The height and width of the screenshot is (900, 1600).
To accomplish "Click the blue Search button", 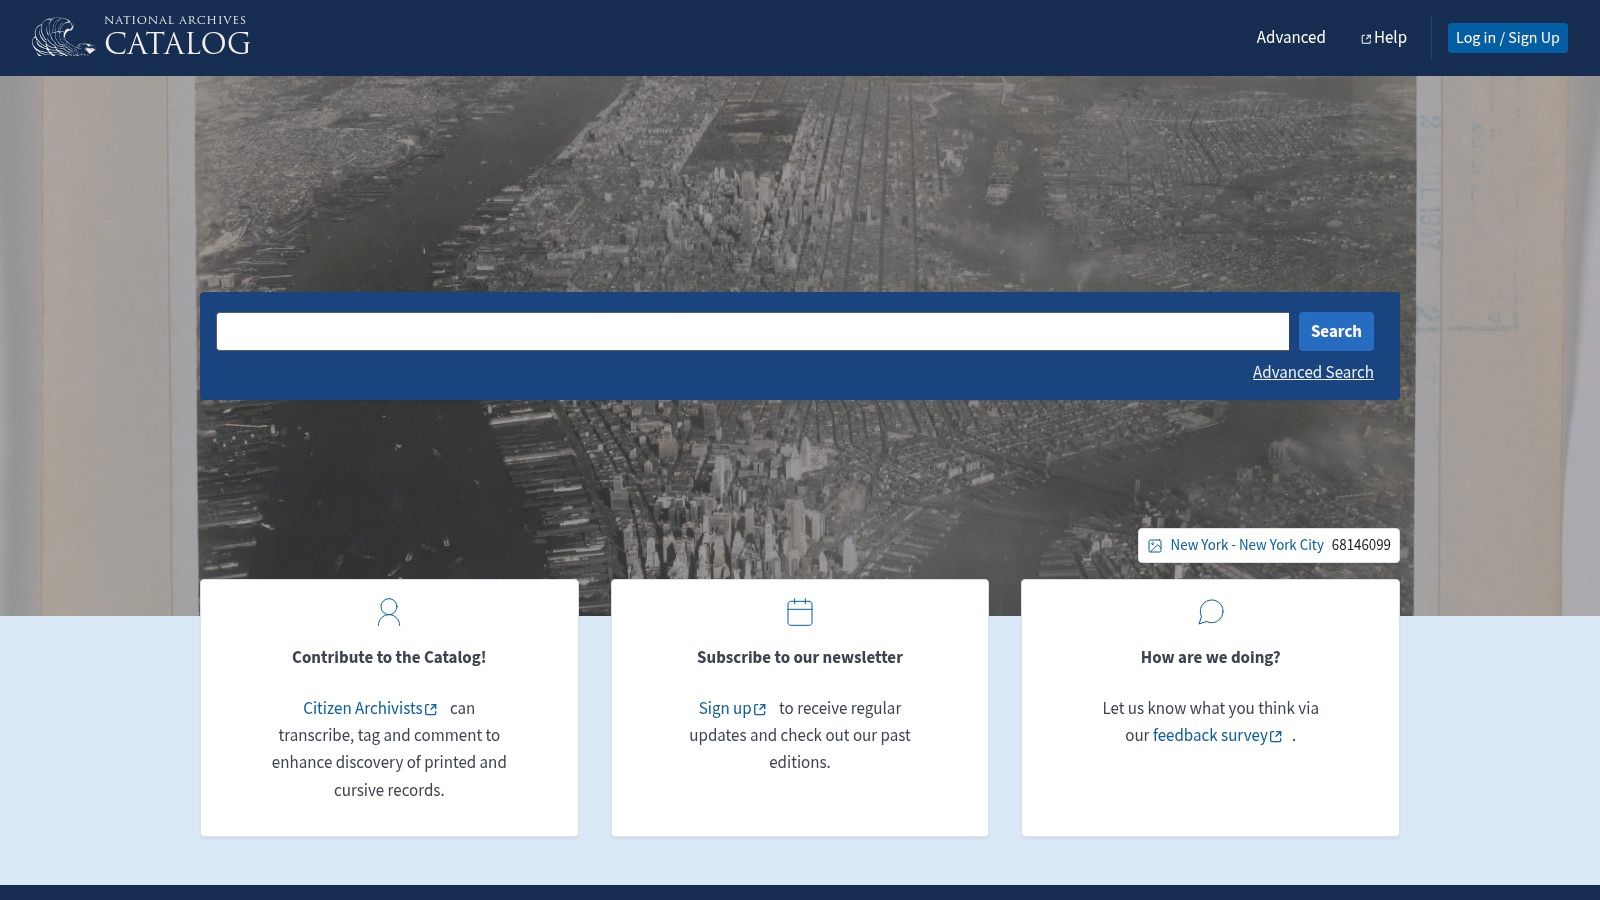I will point(1335,332).
